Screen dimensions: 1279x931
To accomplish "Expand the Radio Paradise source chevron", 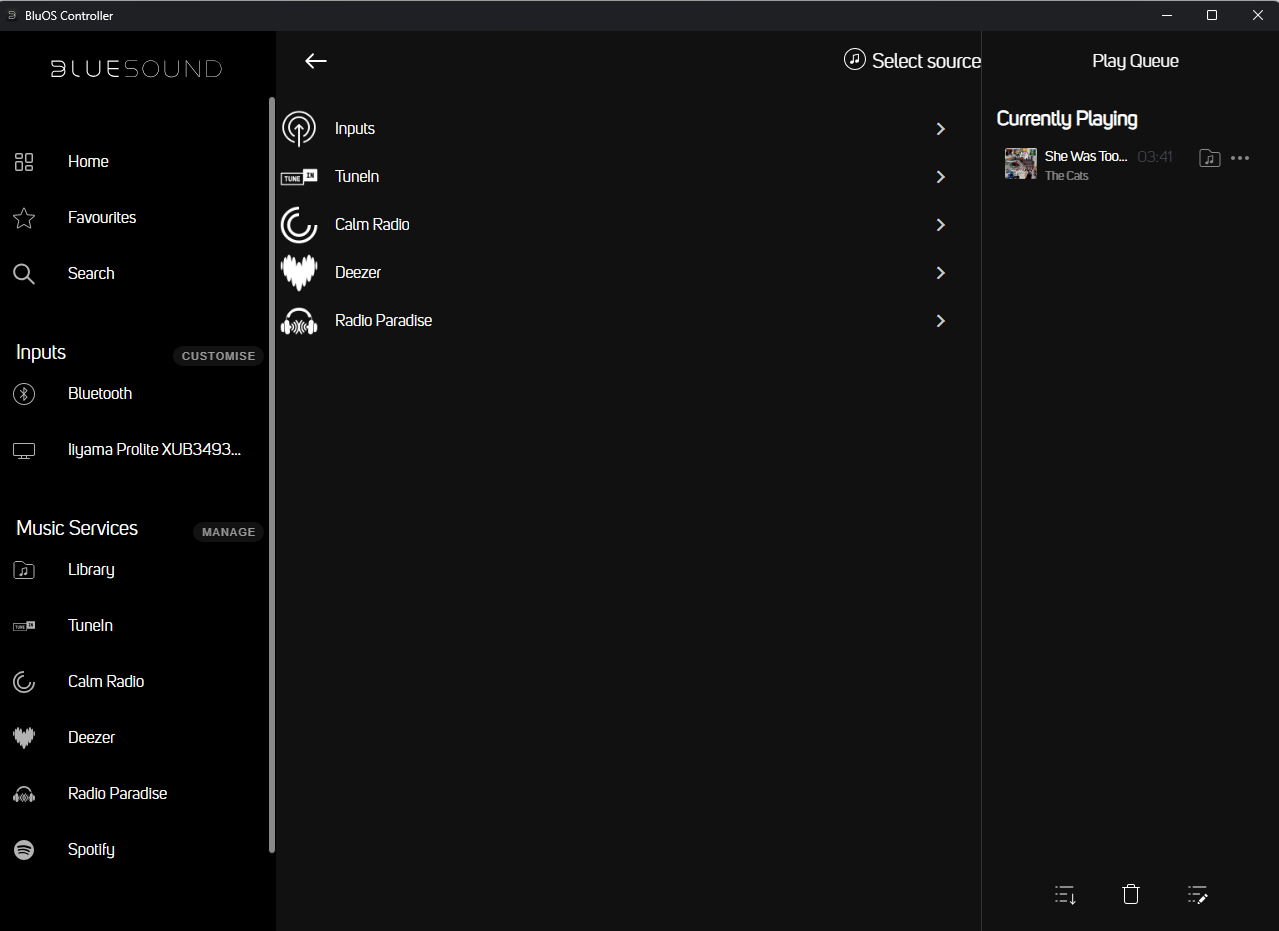I will click(x=940, y=321).
